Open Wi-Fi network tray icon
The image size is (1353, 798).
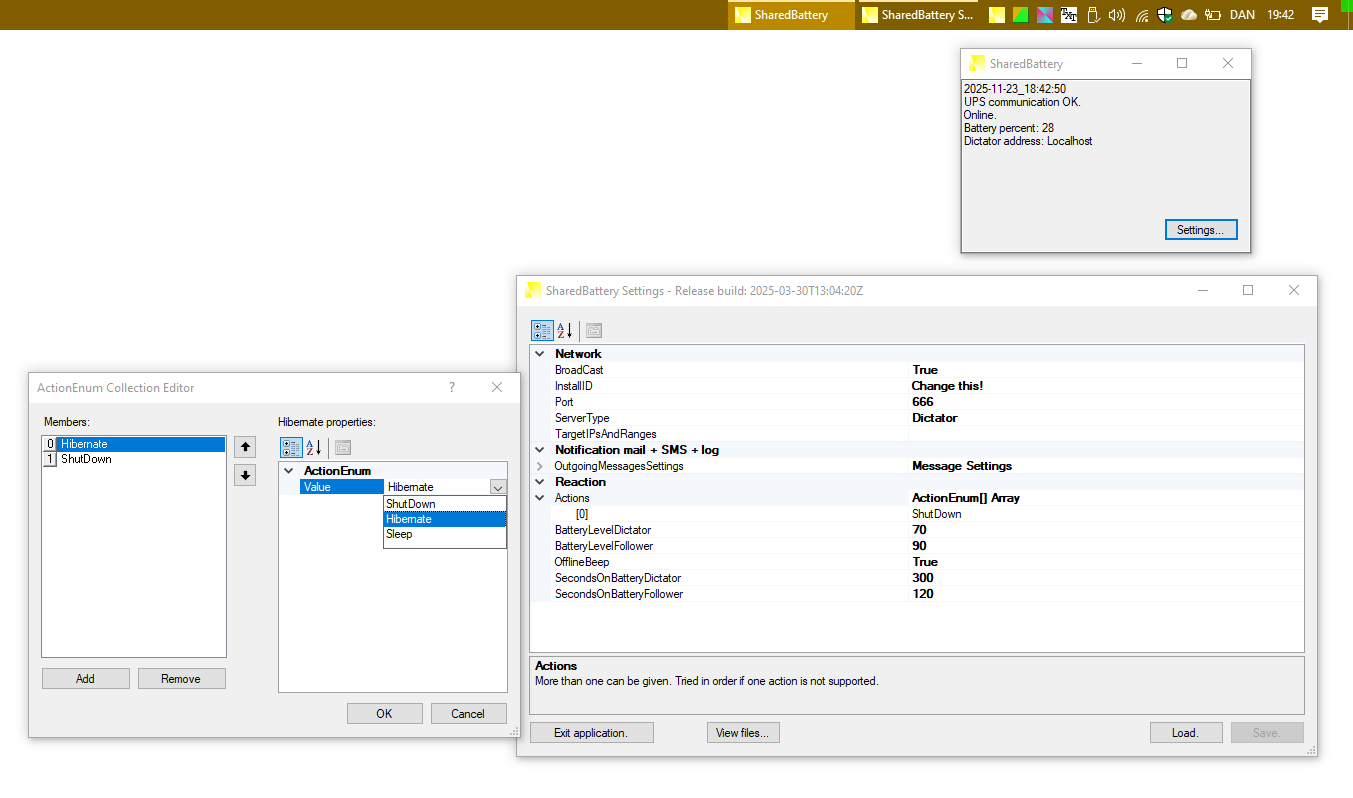pyautogui.click(x=1141, y=15)
